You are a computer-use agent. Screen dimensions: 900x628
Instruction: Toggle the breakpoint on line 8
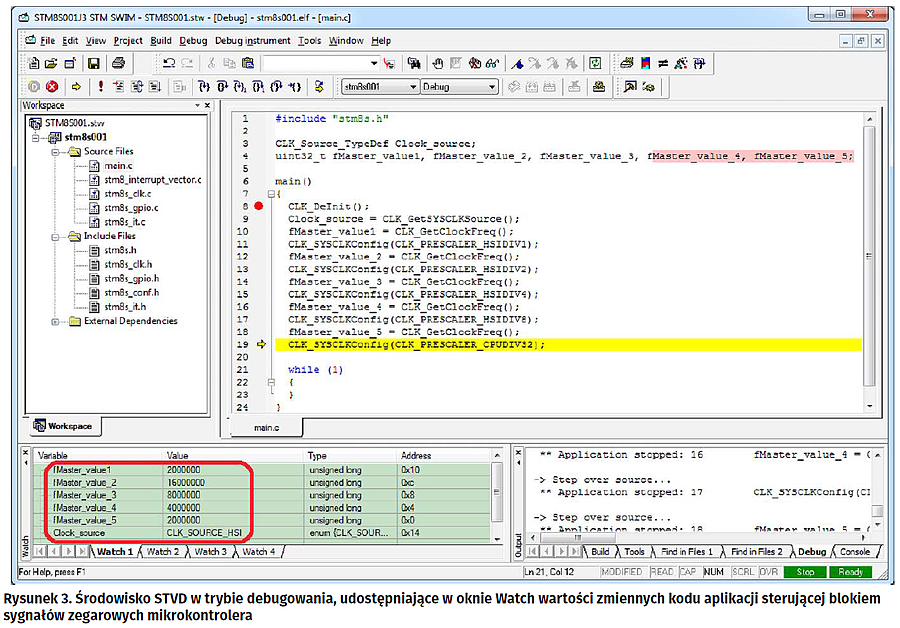tap(258, 206)
